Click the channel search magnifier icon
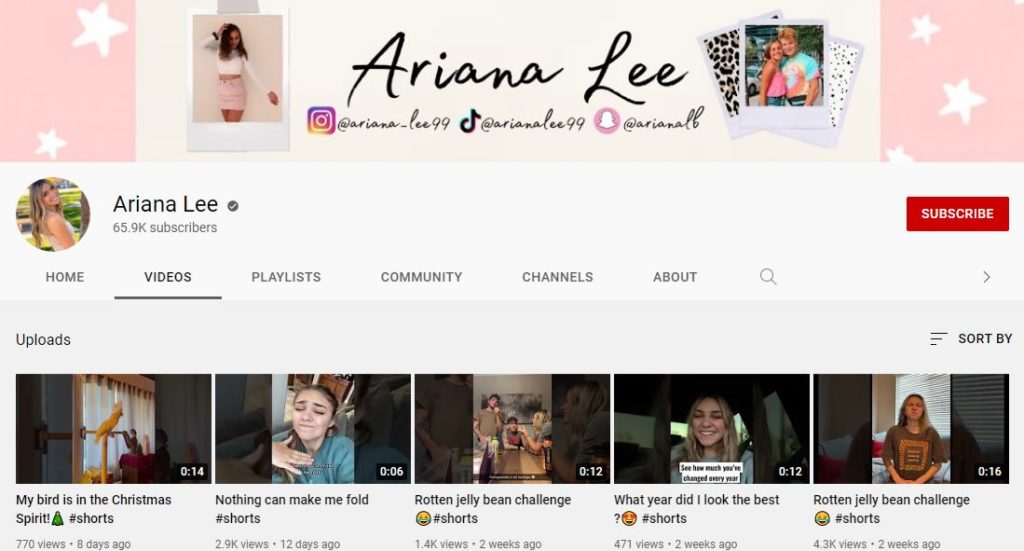This screenshot has width=1024, height=551. pyautogui.click(x=768, y=277)
